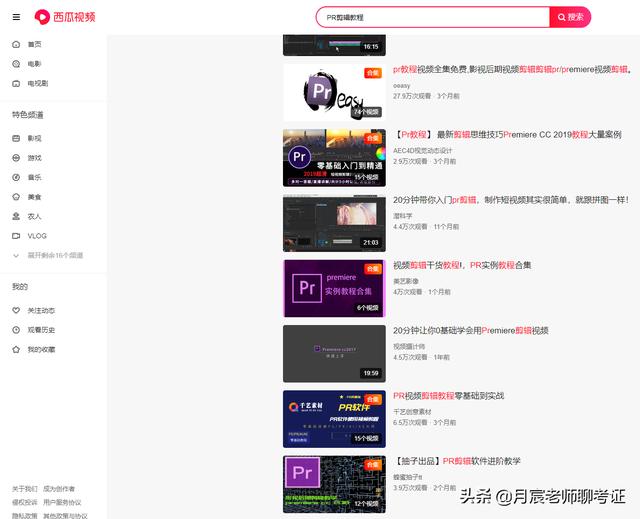Viewport: 640px width, 519px height.
Task: Click 6.5万次观看 view count text
Action: [410, 423]
